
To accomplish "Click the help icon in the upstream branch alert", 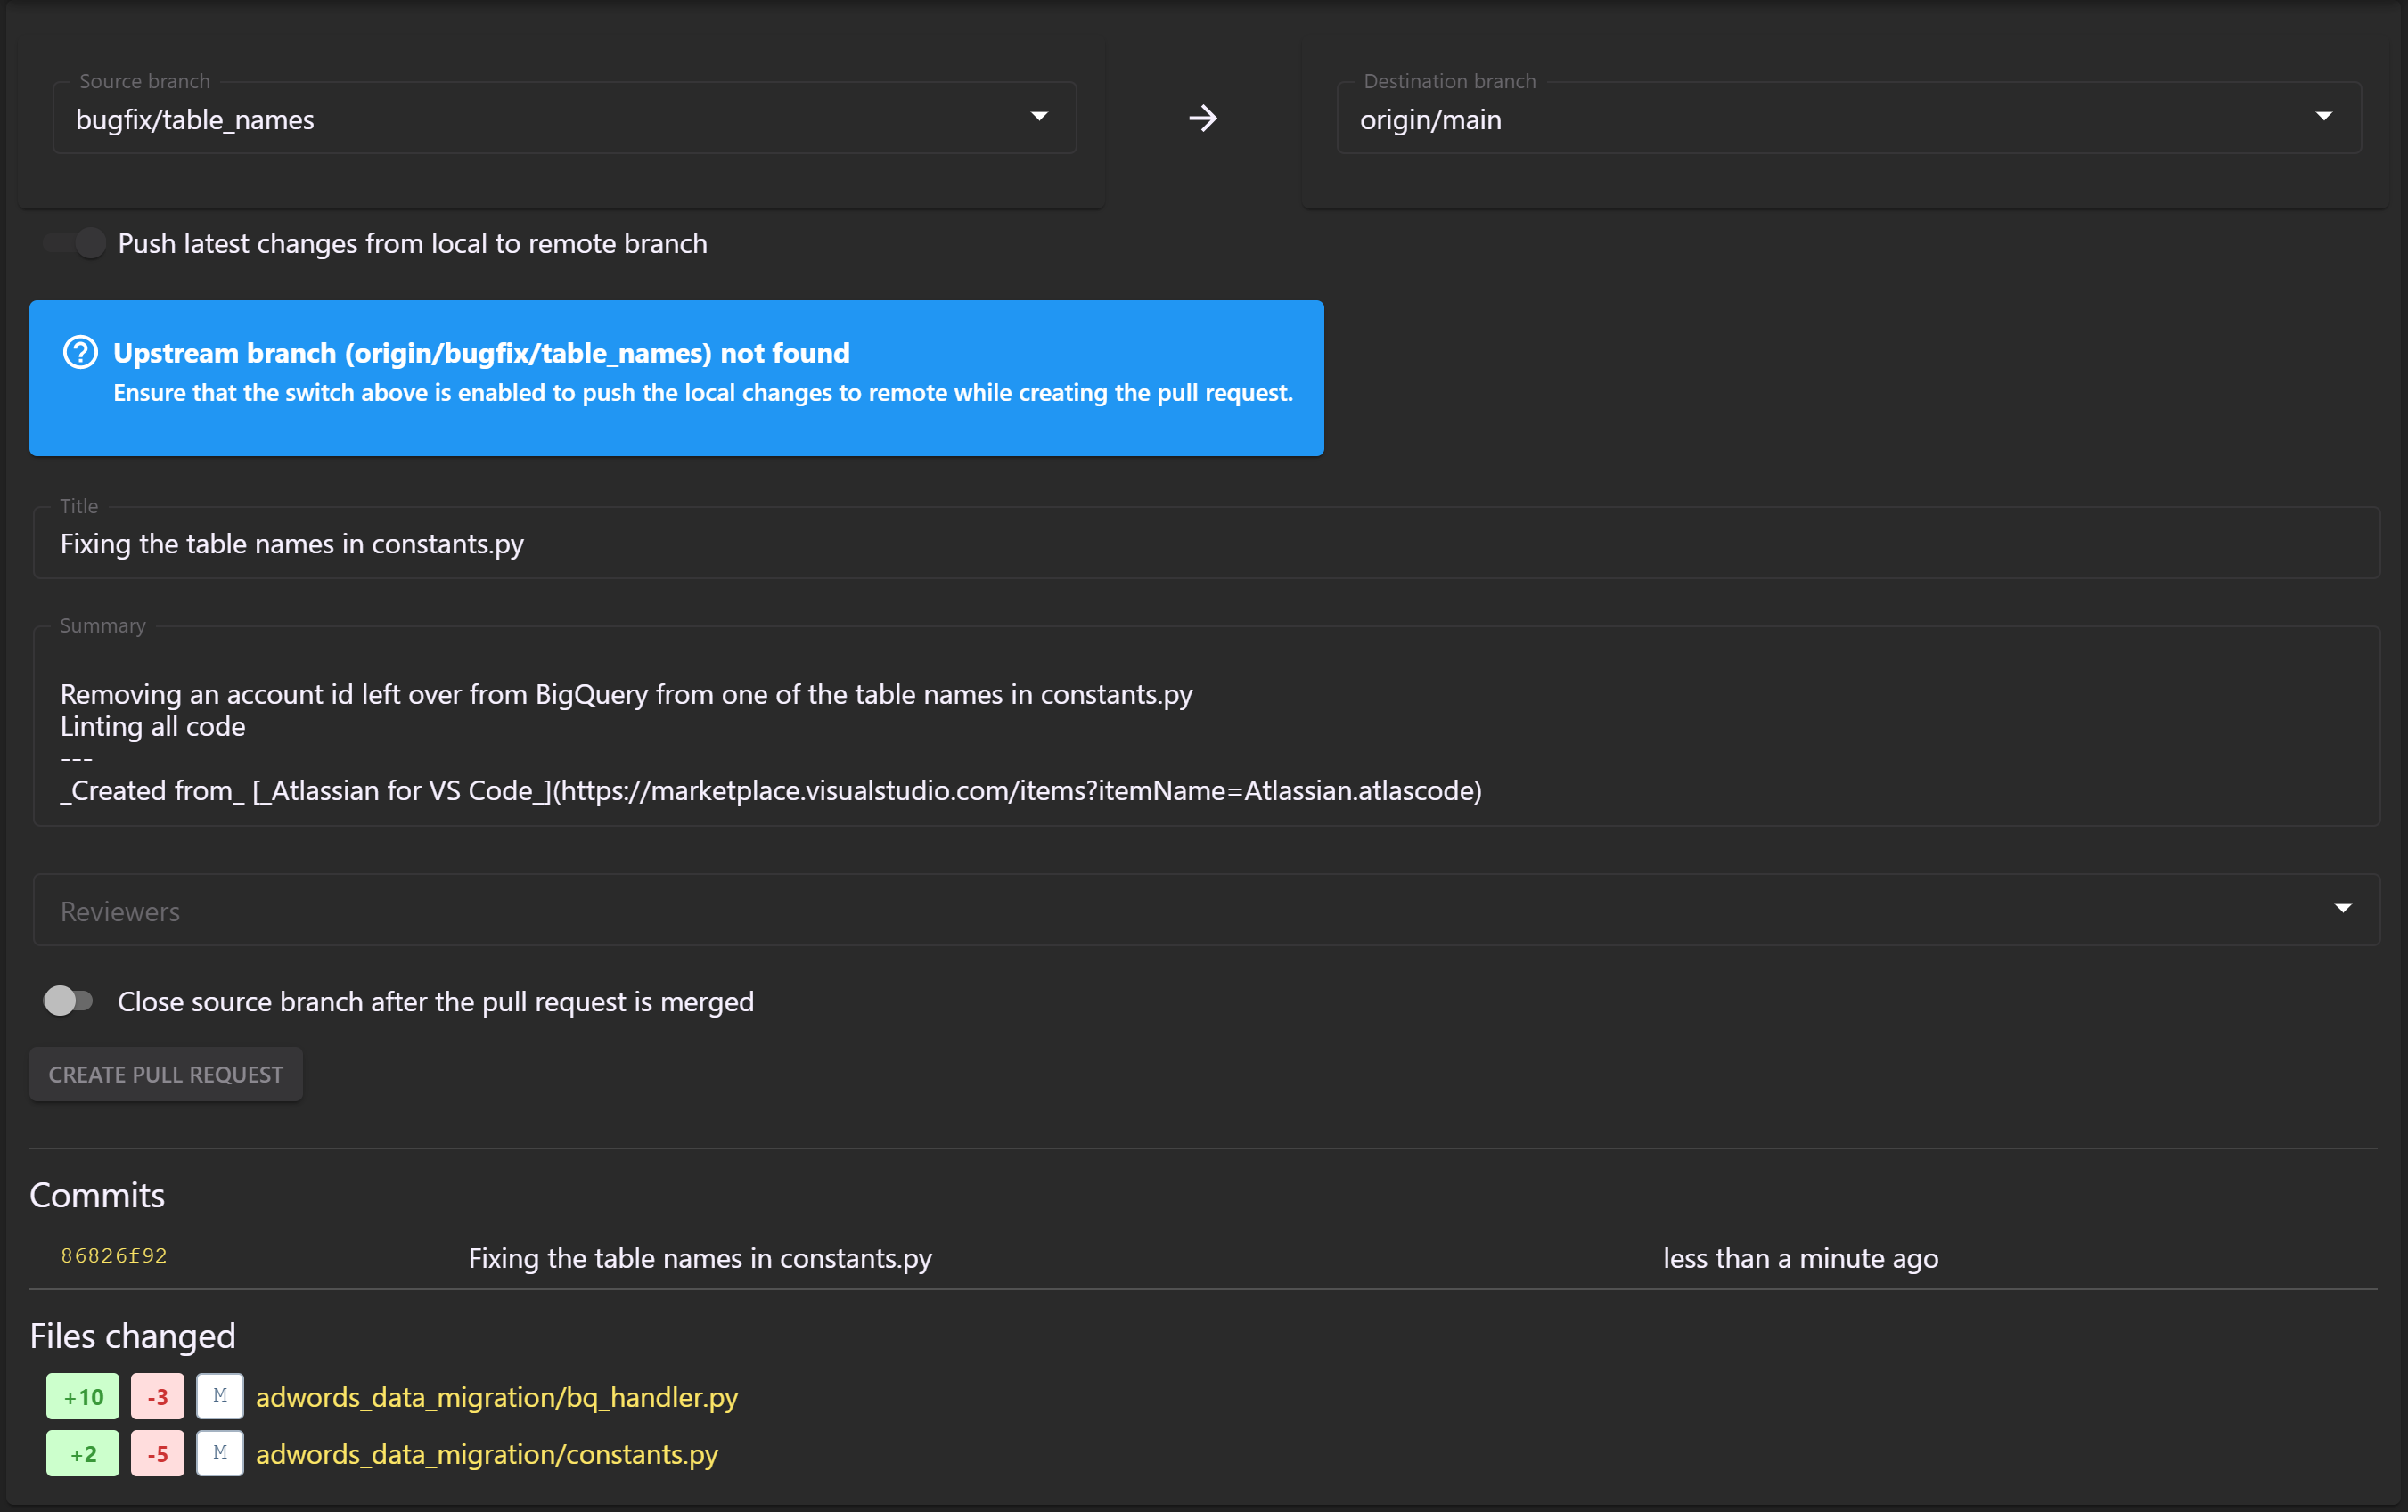I will pyautogui.click(x=80, y=352).
